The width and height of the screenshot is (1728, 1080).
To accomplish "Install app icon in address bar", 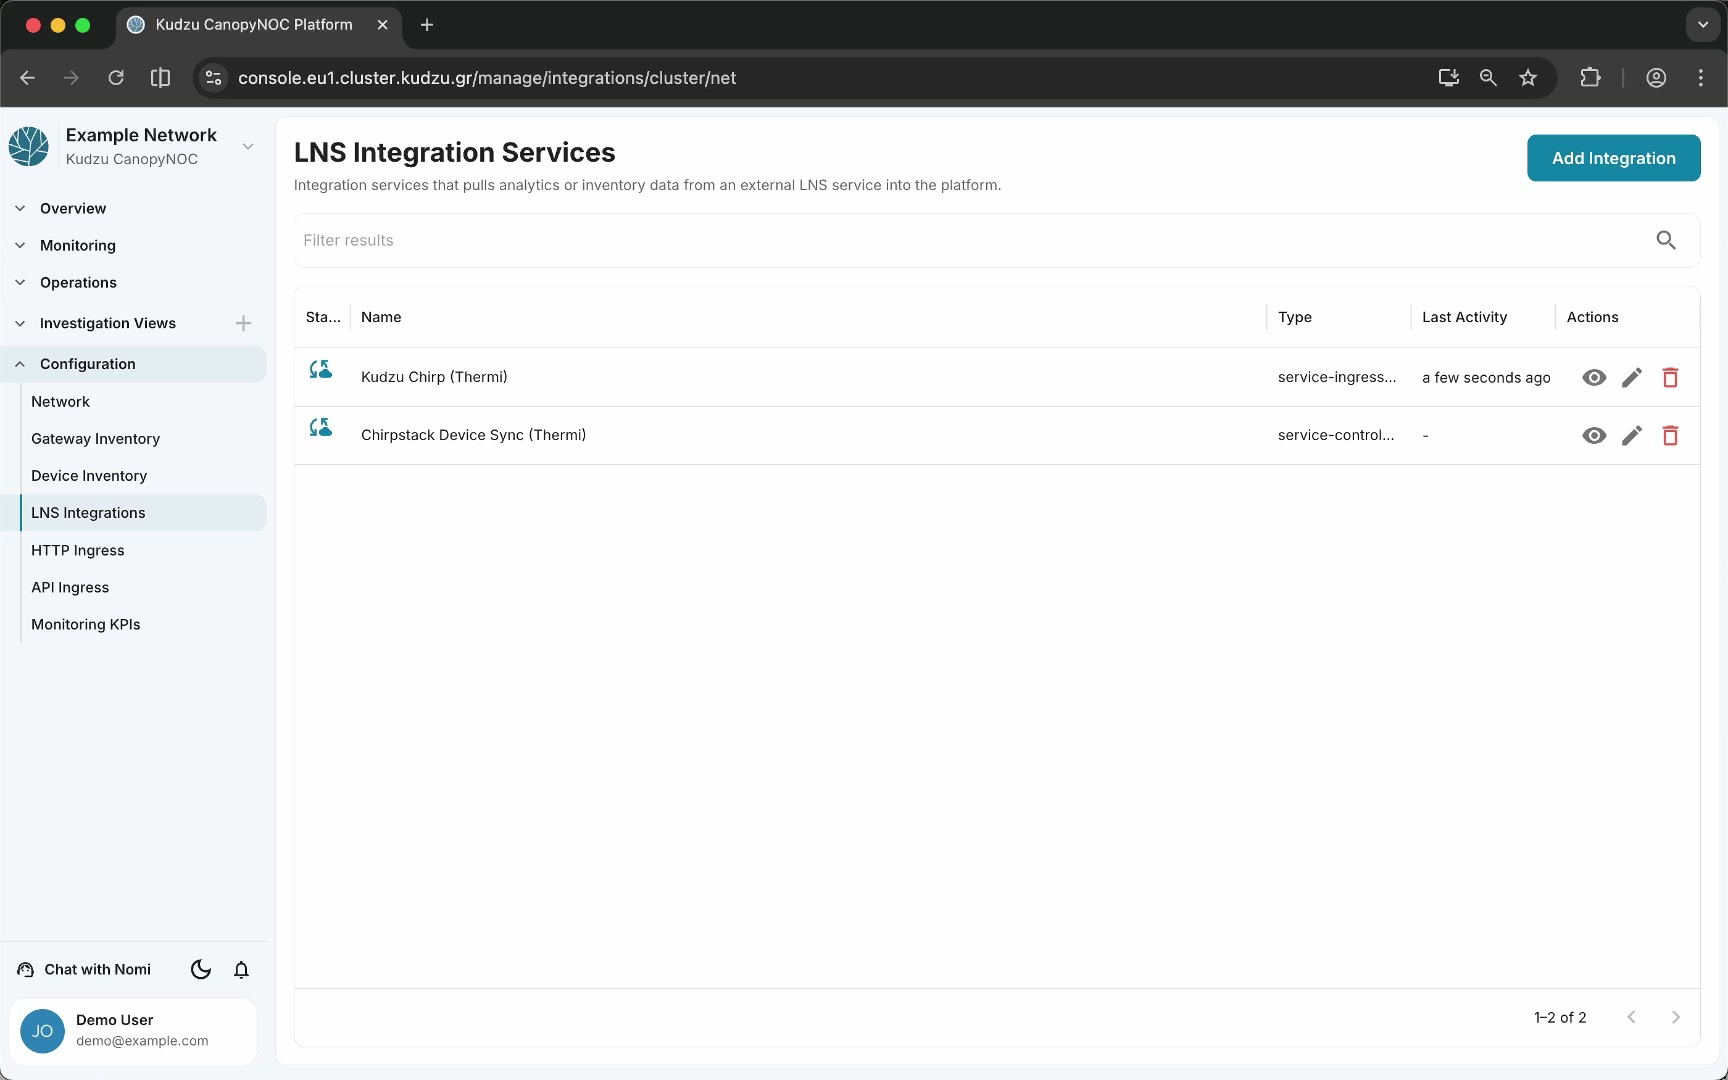I will pyautogui.click(x=1448, y=78).
